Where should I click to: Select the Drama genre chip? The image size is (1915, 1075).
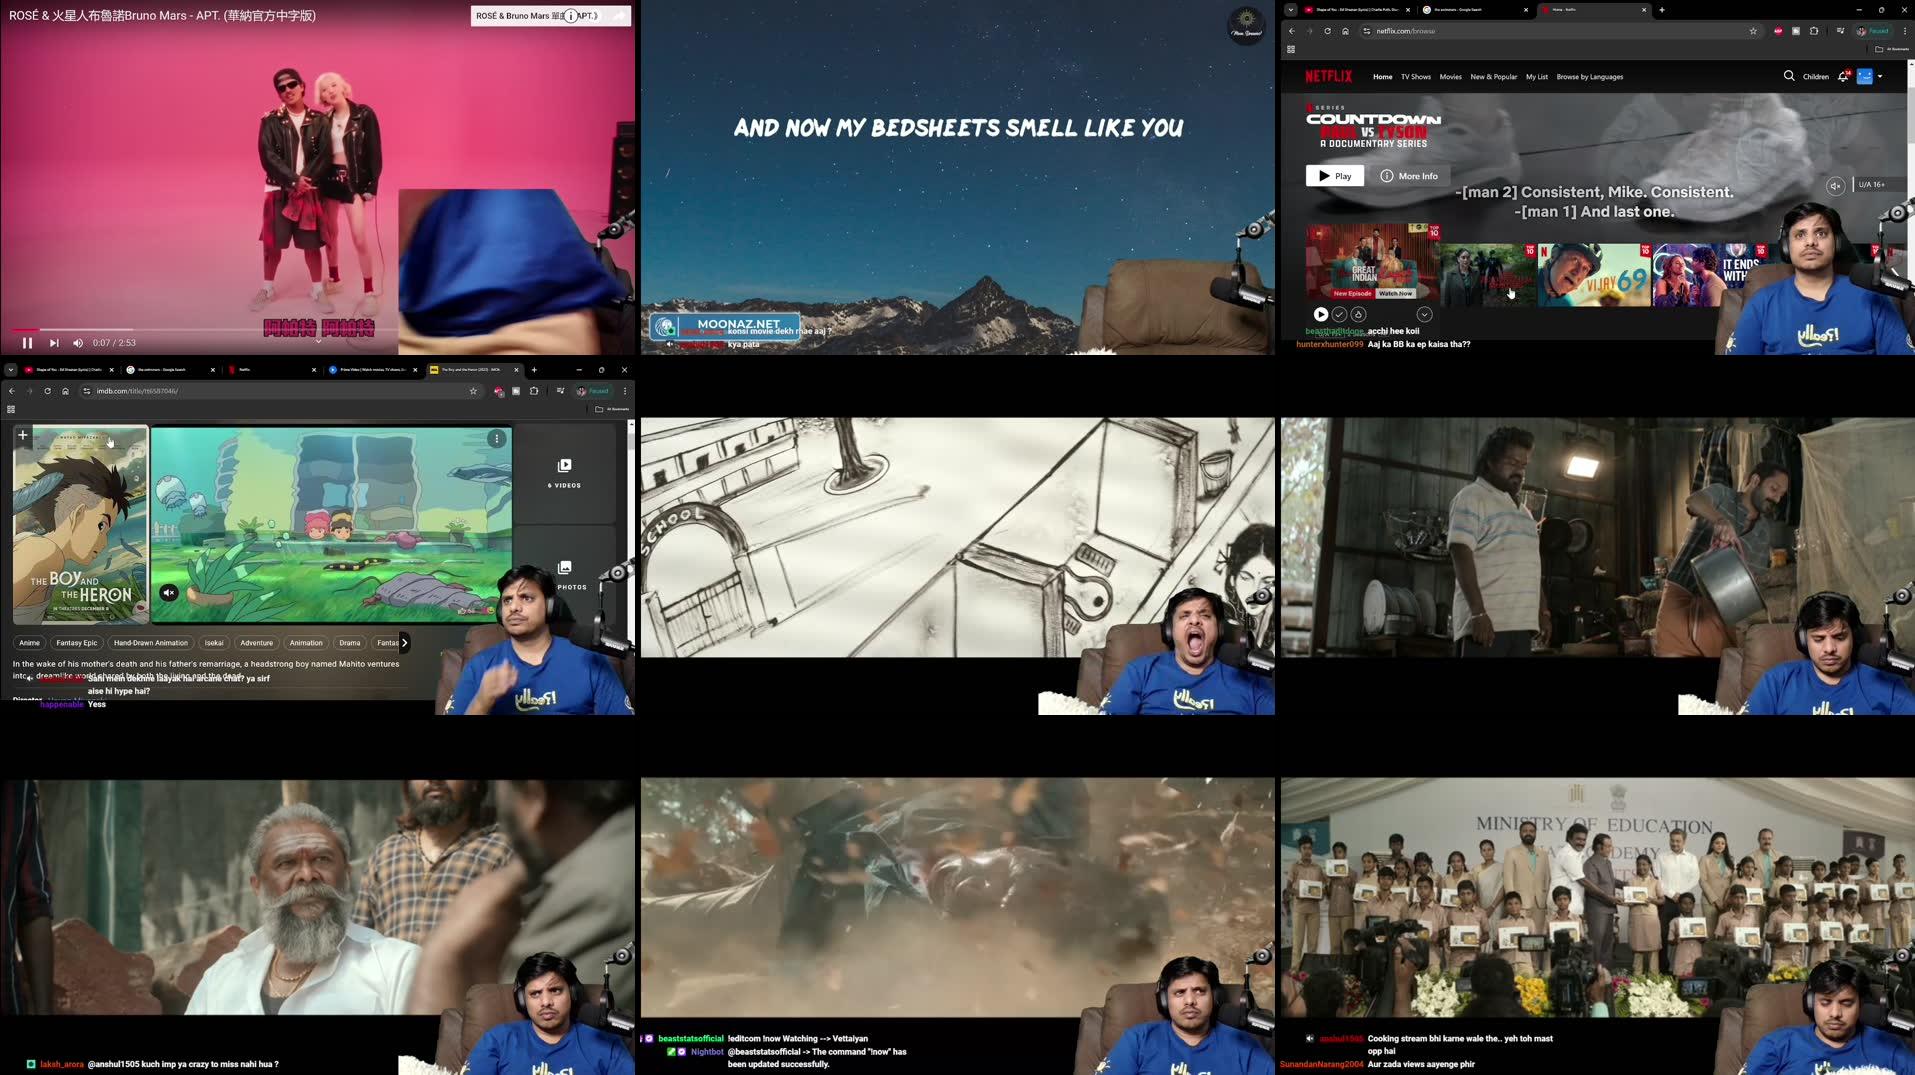tap(350, 643)
